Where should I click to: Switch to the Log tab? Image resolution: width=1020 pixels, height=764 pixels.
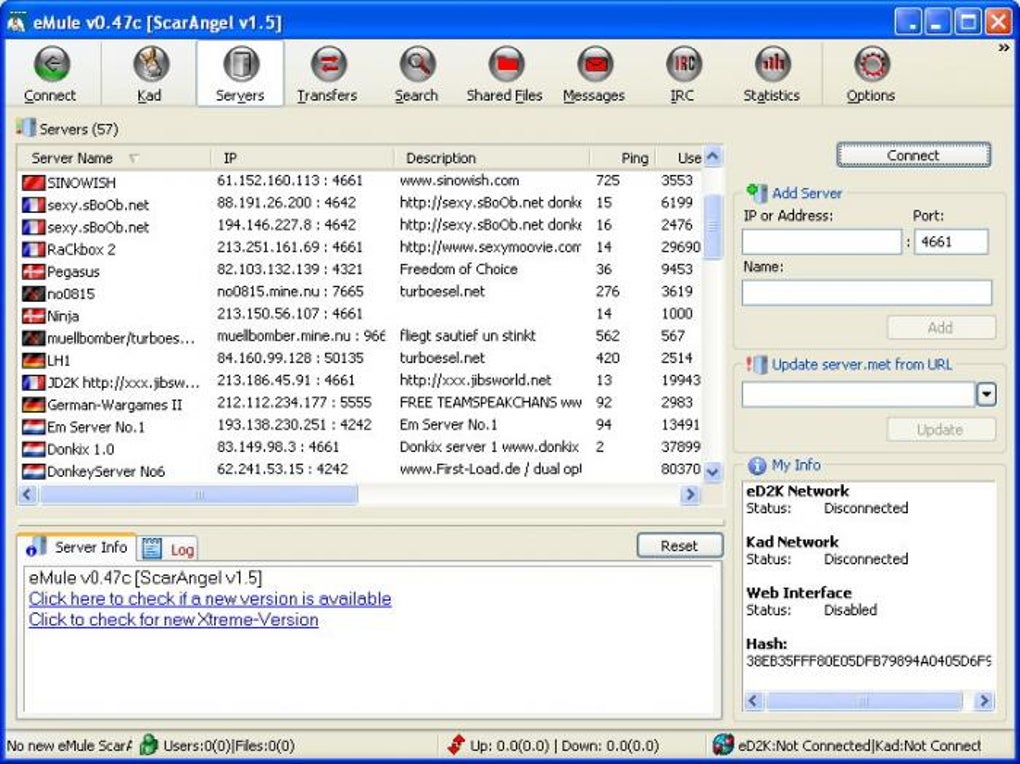click(170, 549)
